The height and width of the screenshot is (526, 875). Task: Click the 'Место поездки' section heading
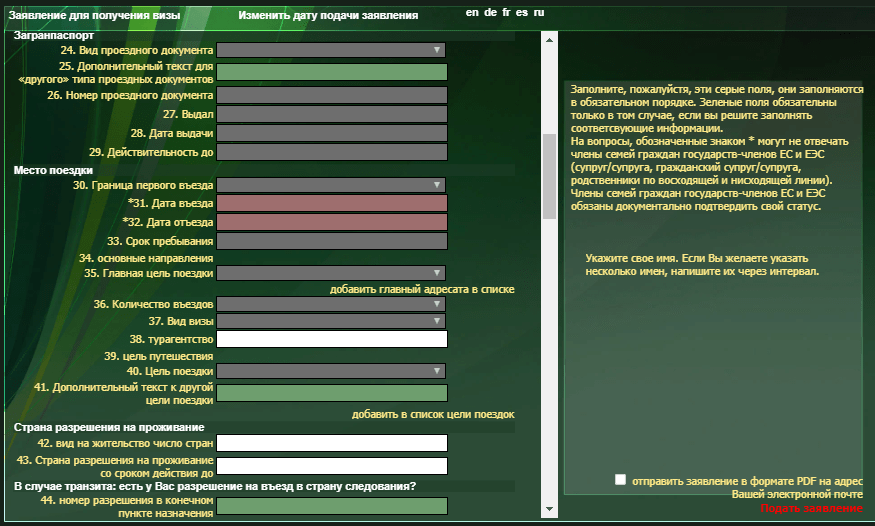(53, 170)
